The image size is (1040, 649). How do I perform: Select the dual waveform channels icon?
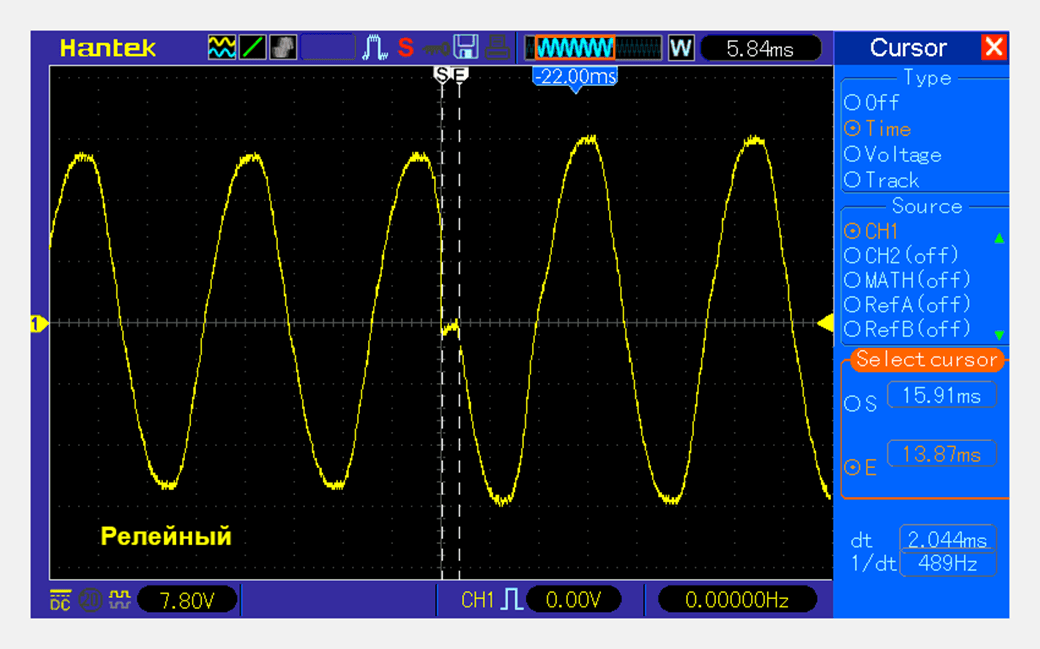tap(220, 47)
